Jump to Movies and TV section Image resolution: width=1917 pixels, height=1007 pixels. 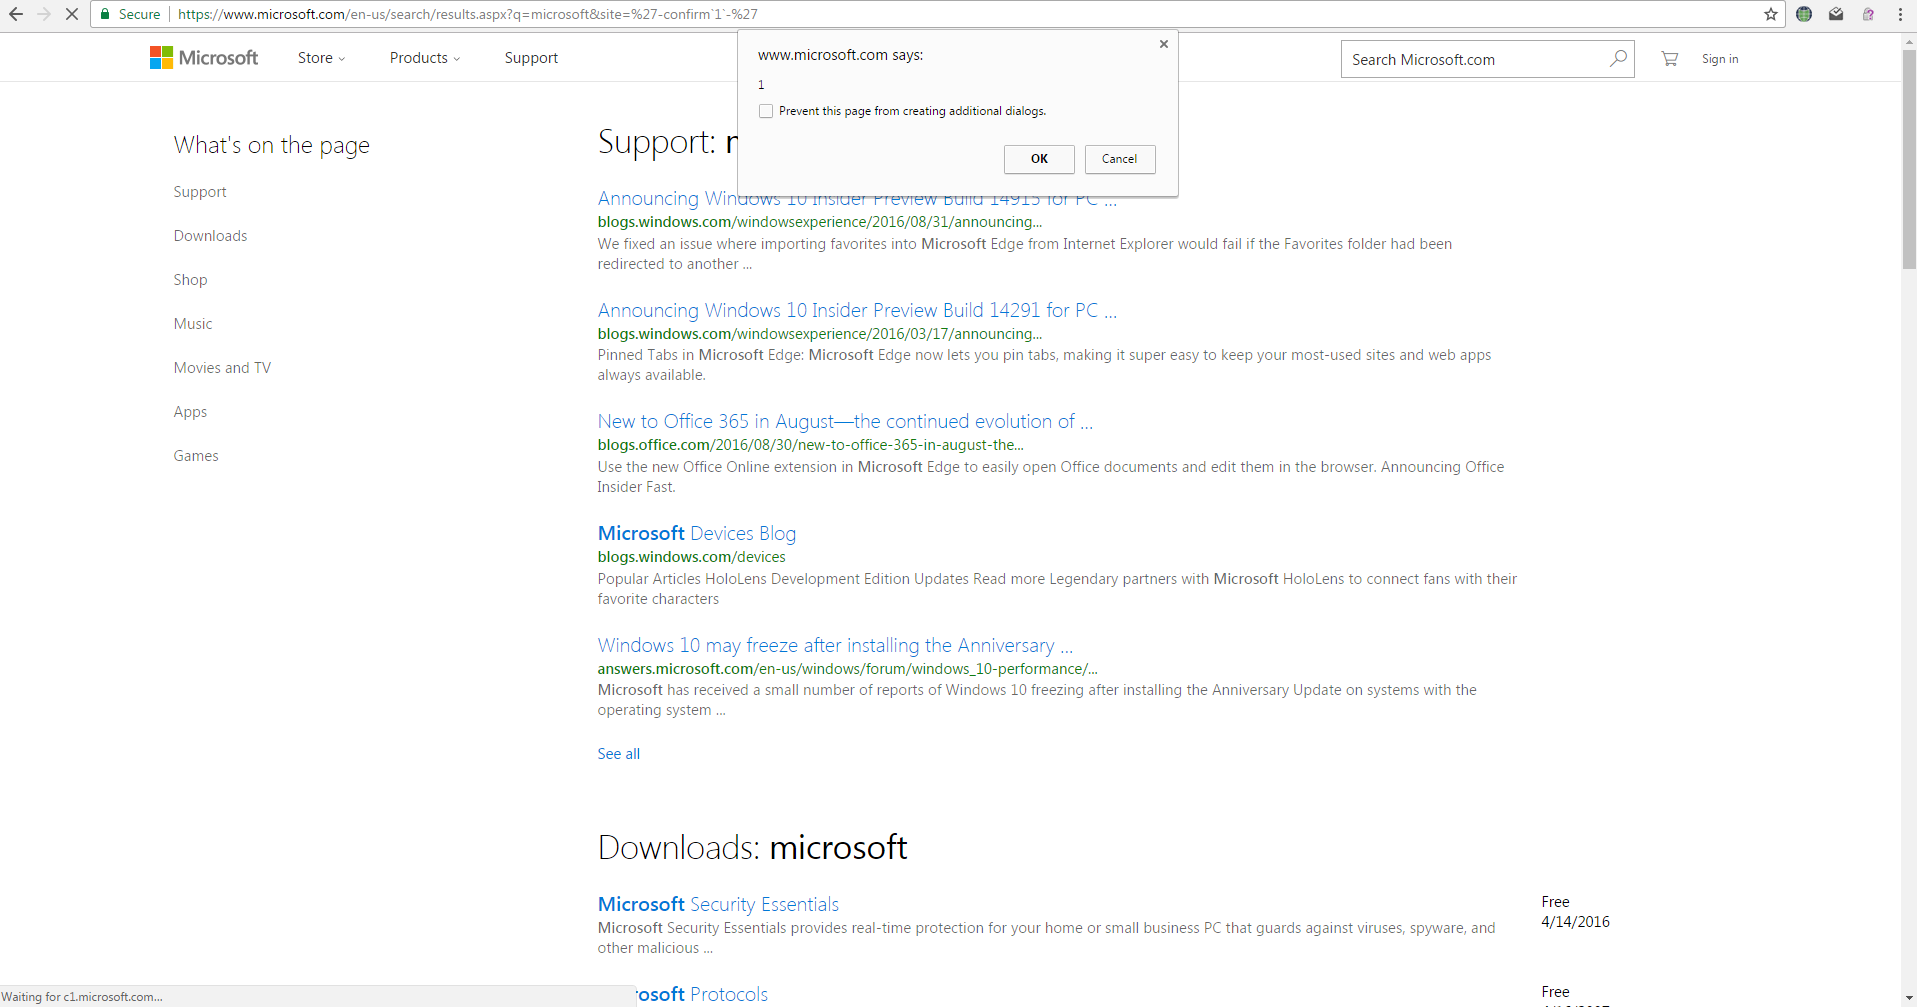coord(222,368)
